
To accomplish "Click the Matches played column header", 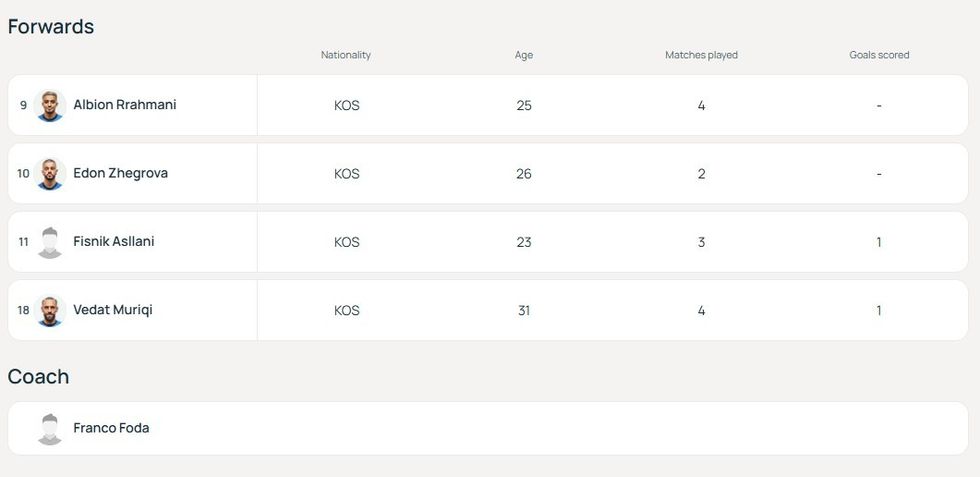I will 701,55.
